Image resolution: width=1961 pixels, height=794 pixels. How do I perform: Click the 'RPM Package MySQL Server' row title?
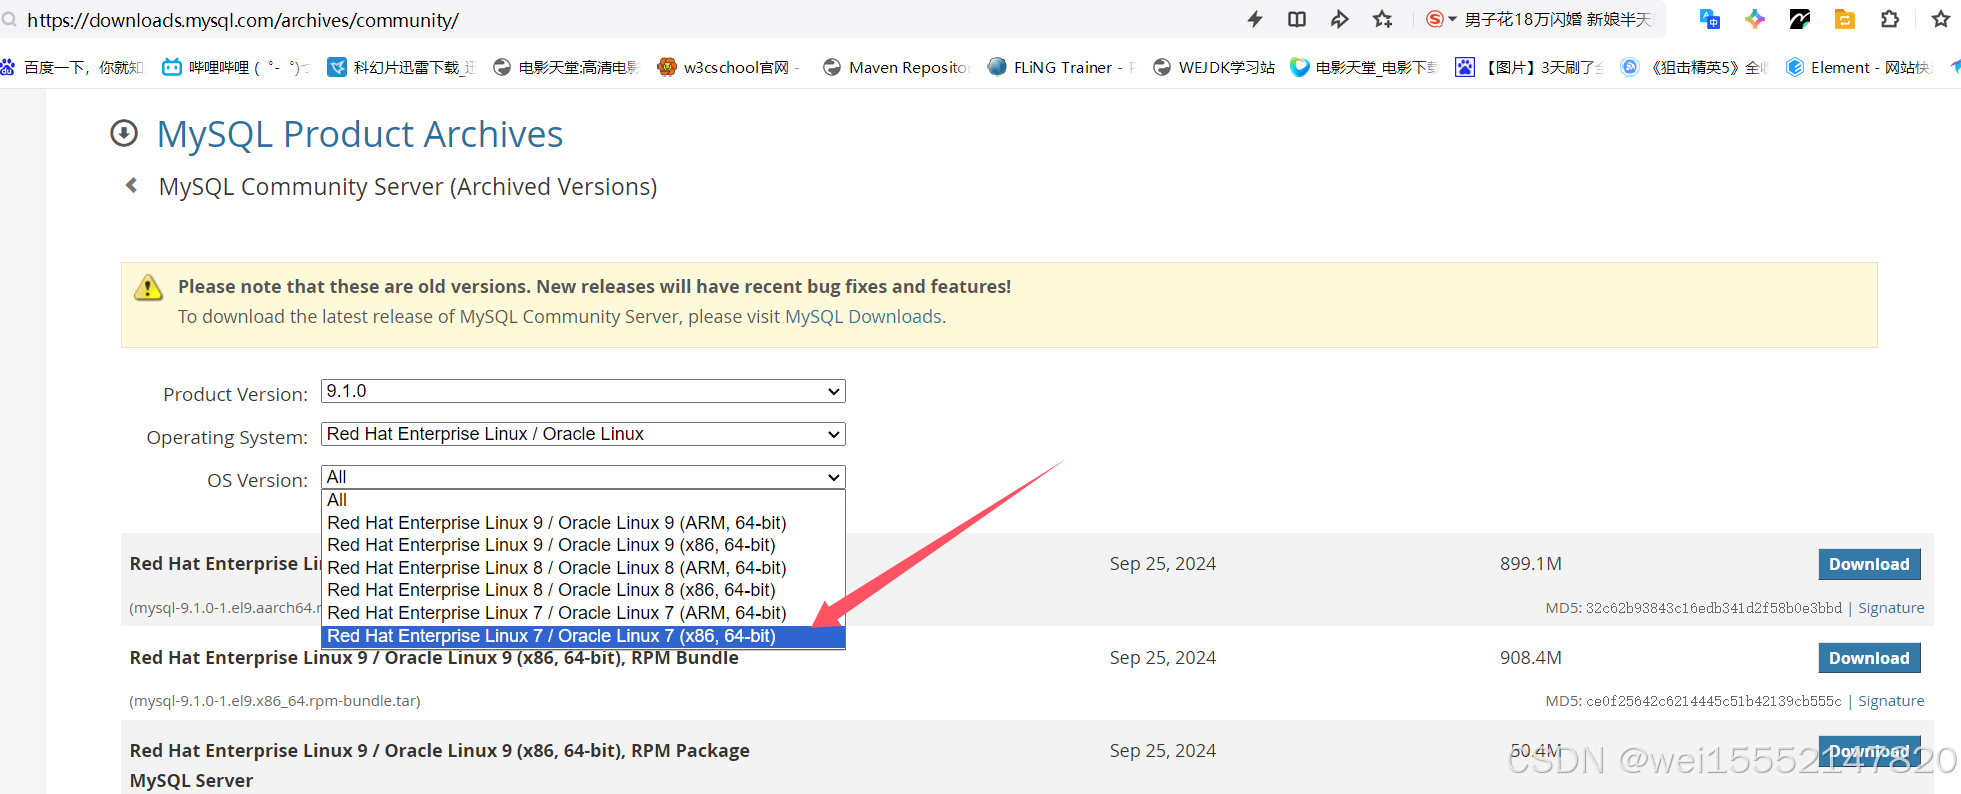click(439, 766)
